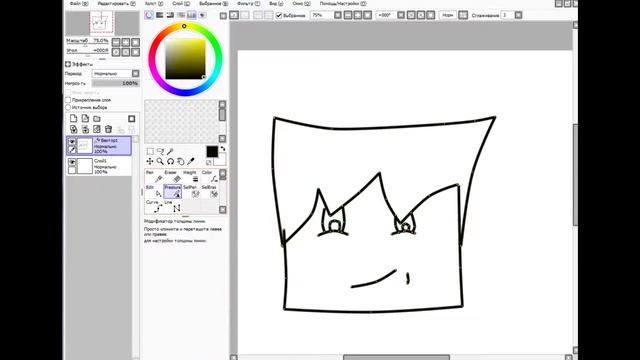This screenshot has height=360, width=640.
Task: Toggle the RGB slider panel
Action: pyautogui.click(x=160, y=15)
